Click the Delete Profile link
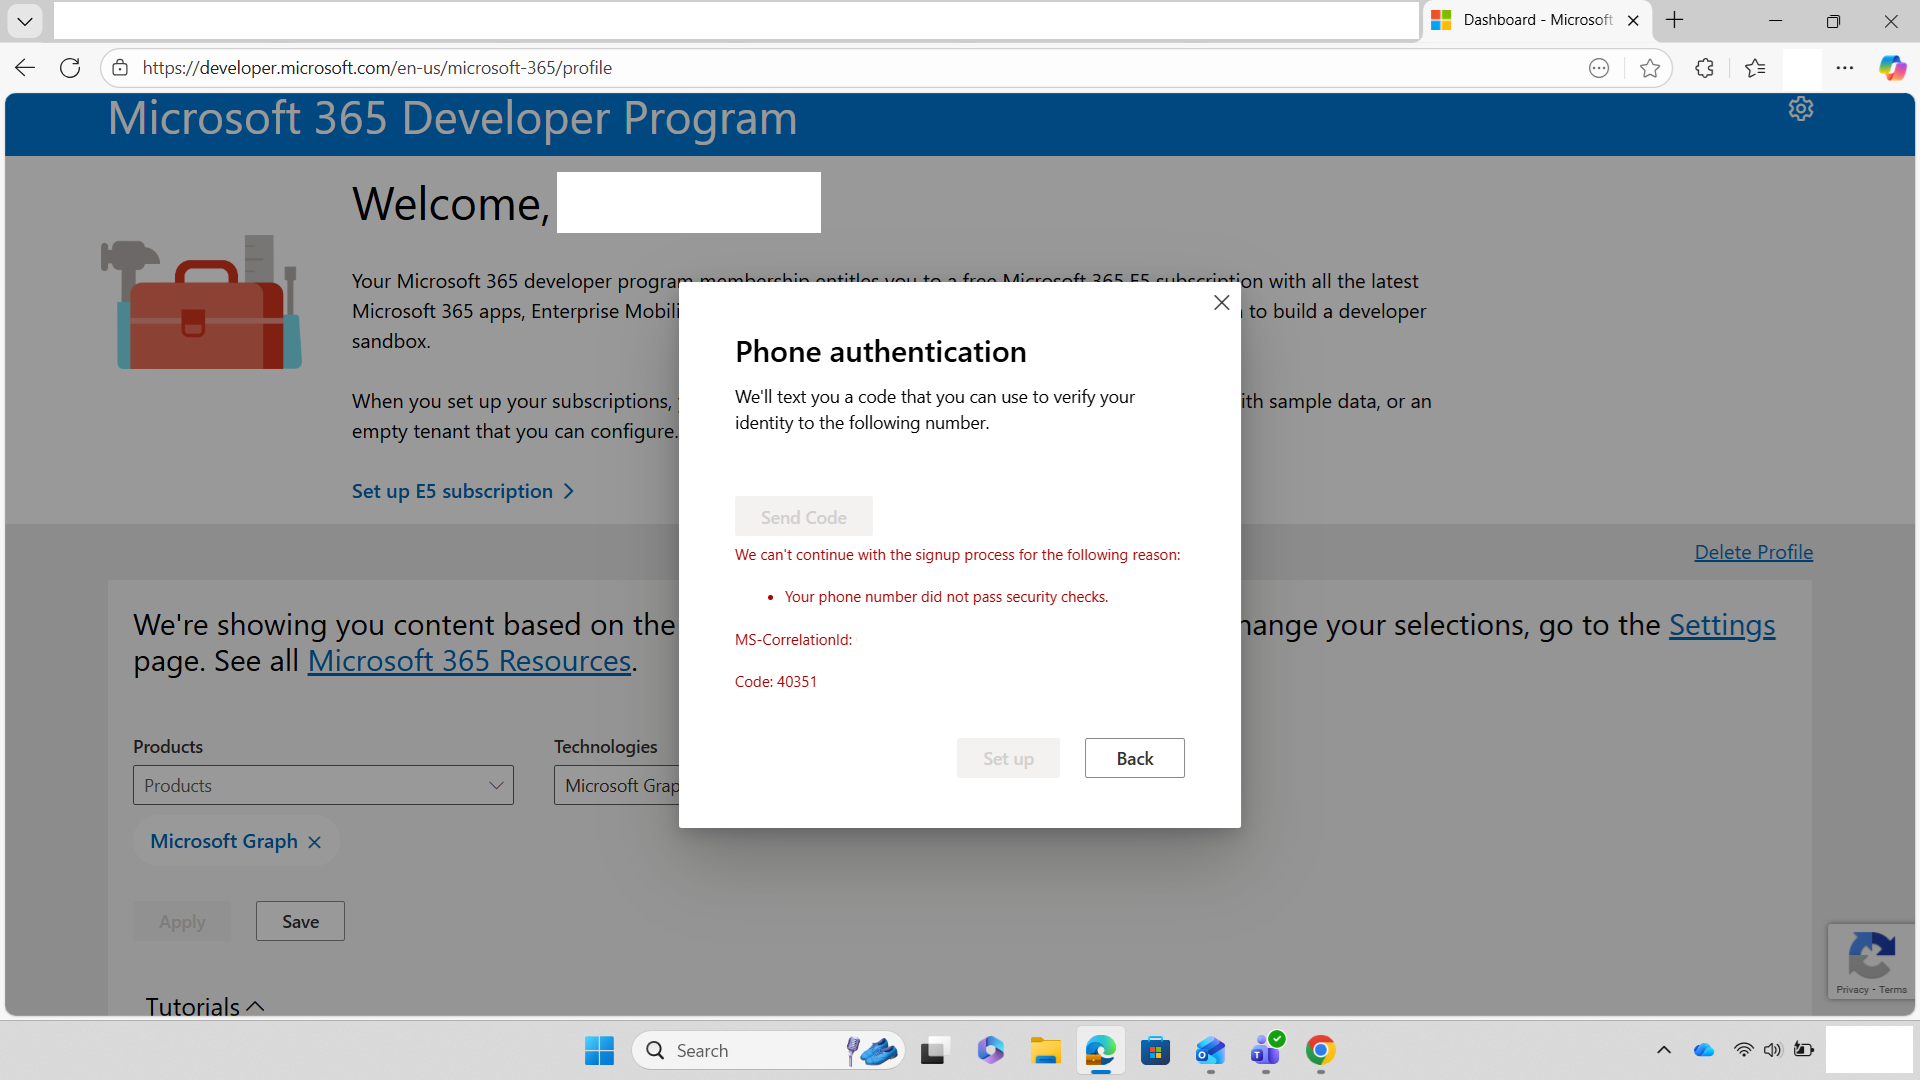1920x1080 pixels. click(1753, 552)
